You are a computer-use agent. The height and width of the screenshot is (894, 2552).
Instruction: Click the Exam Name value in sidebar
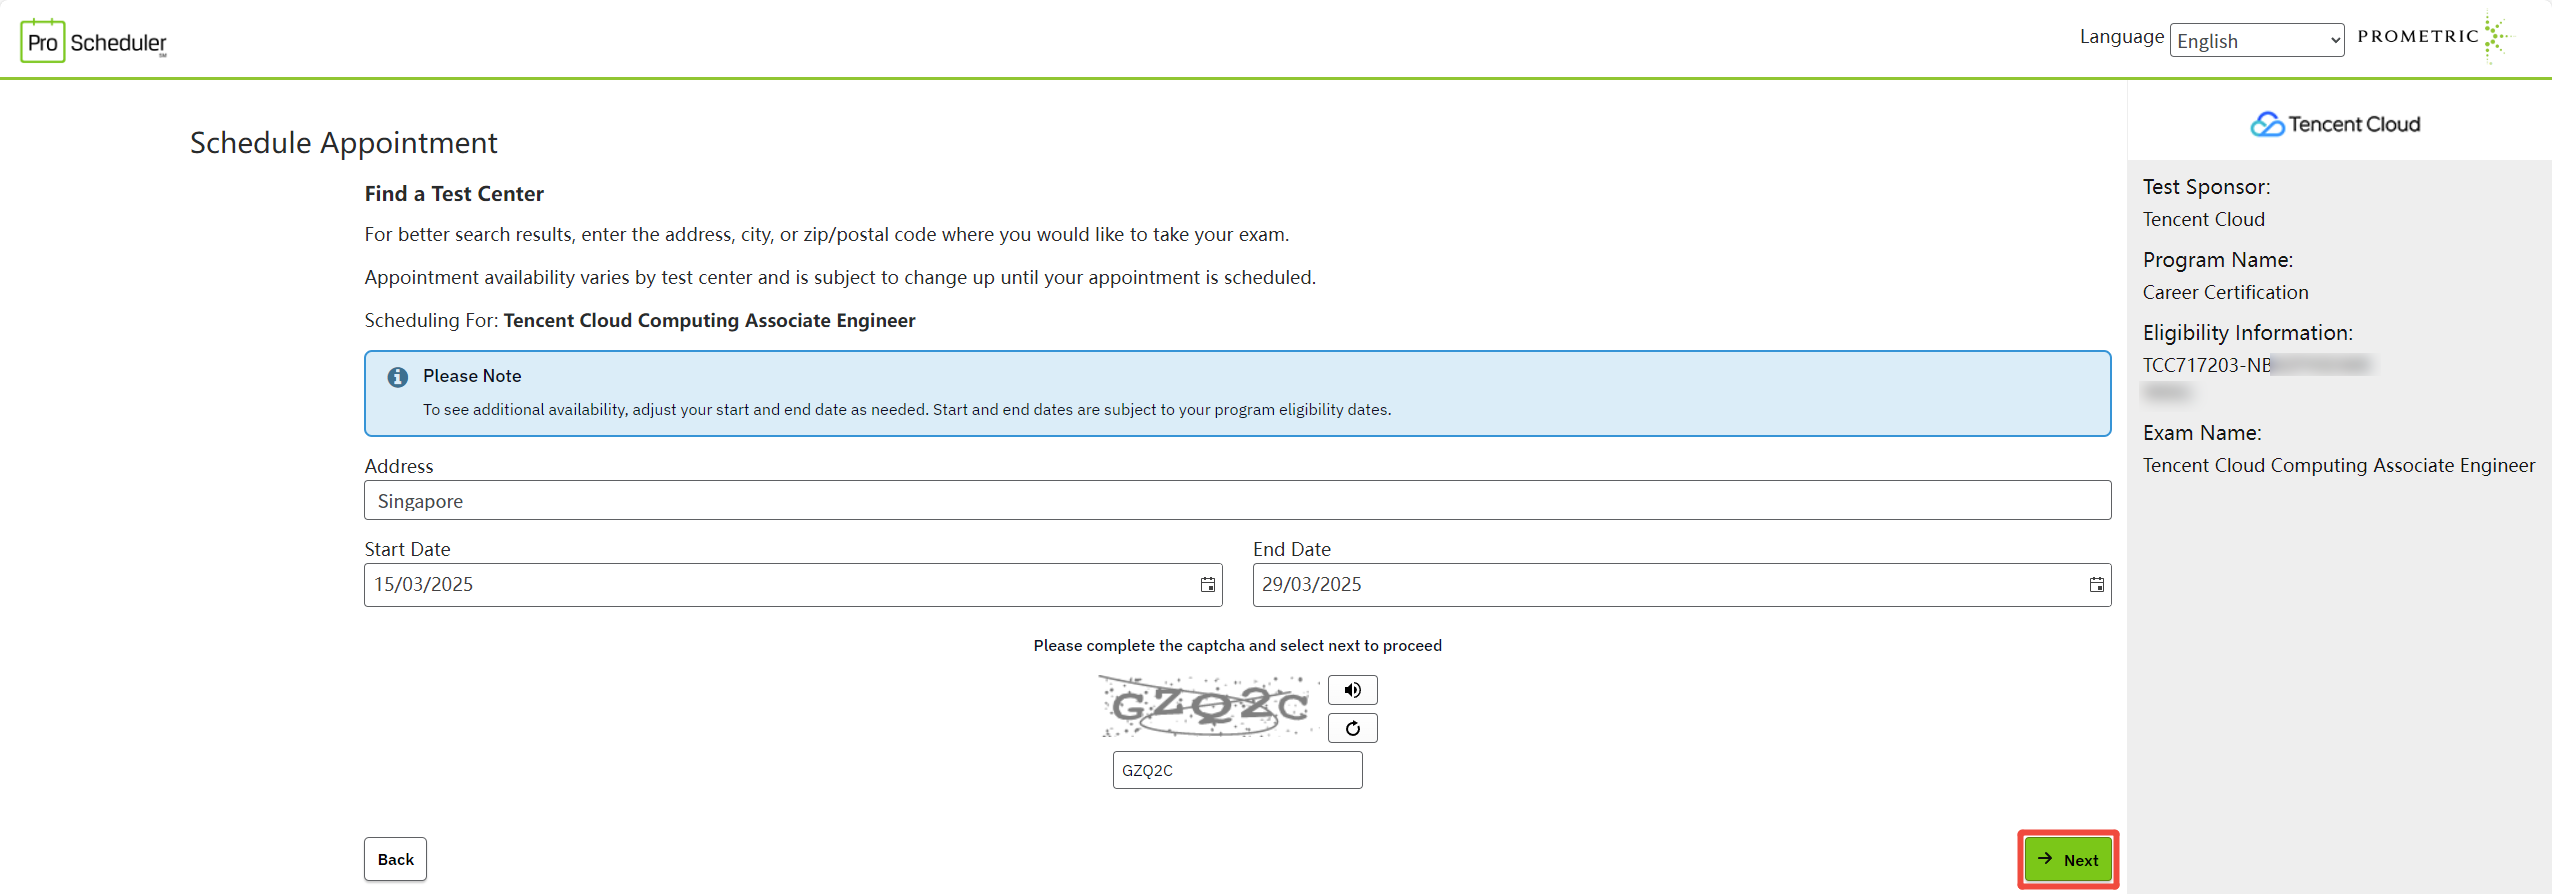pos(2338,465)
